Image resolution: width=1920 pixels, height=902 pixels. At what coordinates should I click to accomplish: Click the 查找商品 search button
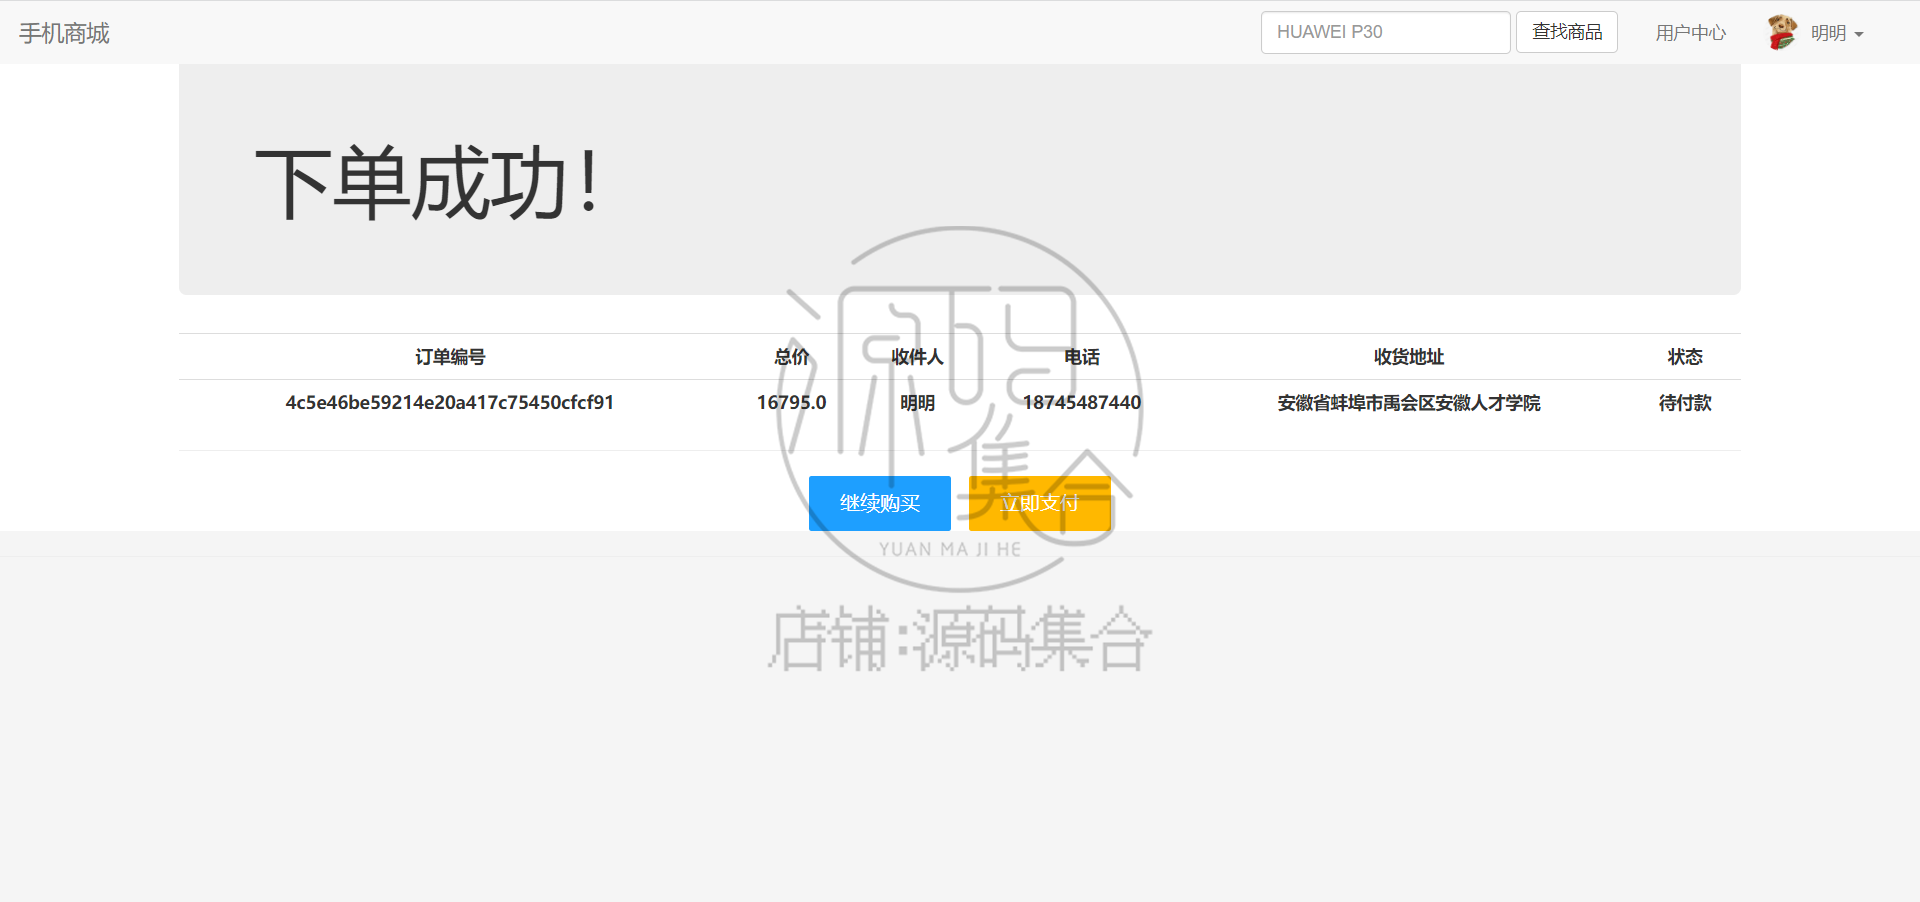pos(1567,32)
